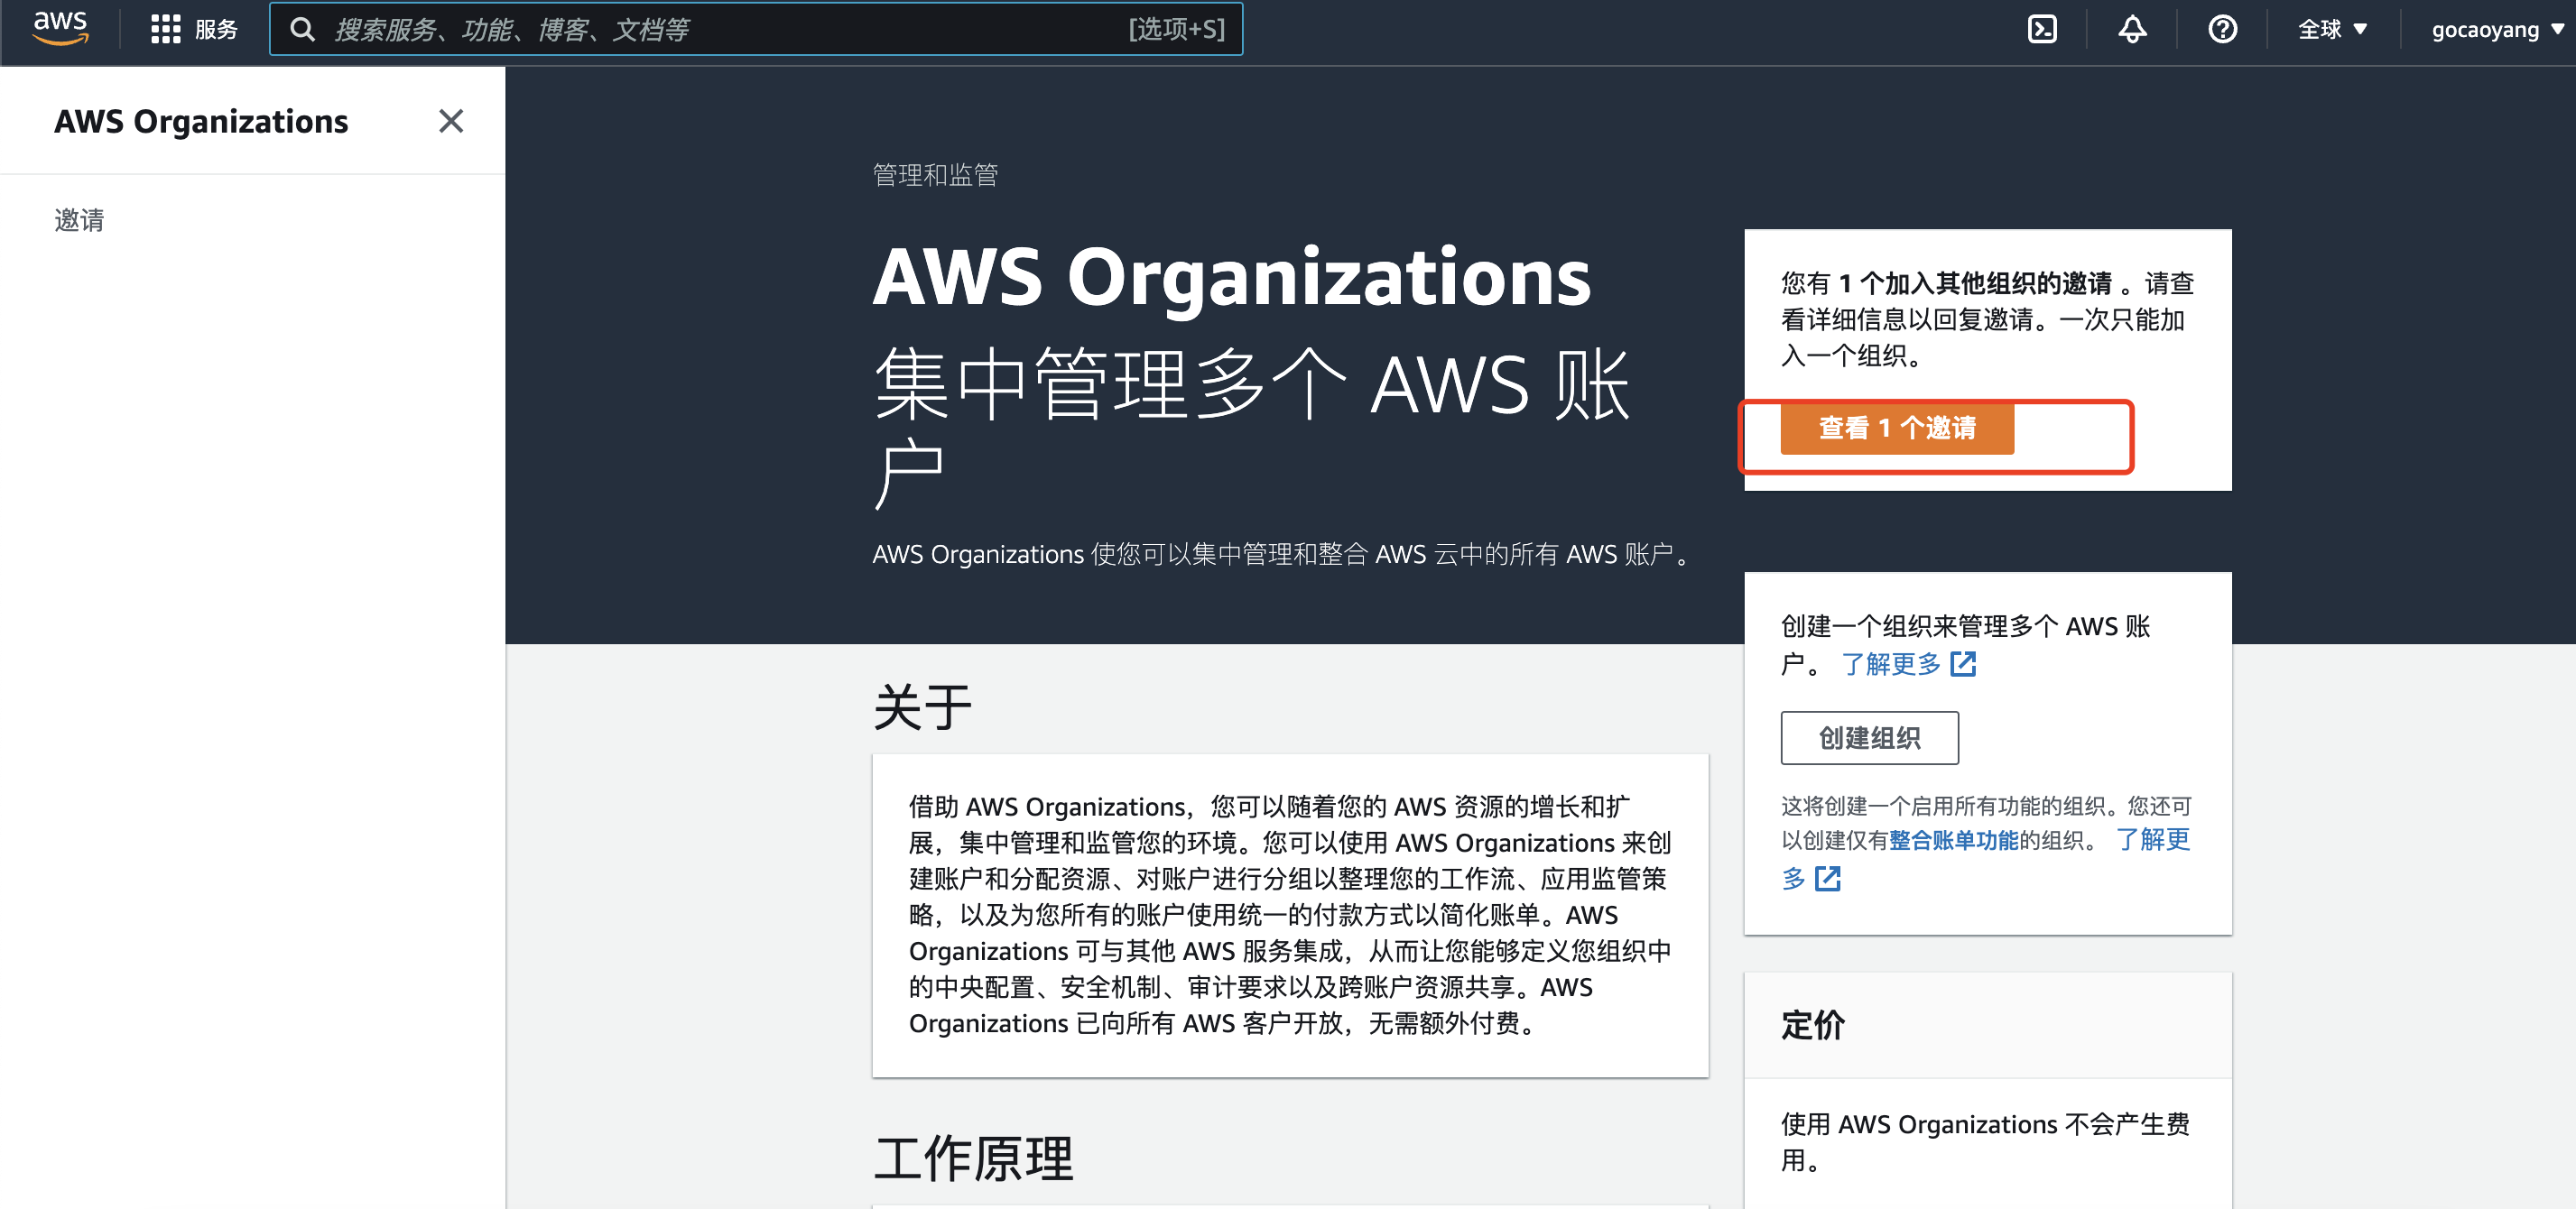This screenshot has height=1209, width=2576.
Task: Expand the 全球 region dropdown
Action: click(x=2332, y=29)
